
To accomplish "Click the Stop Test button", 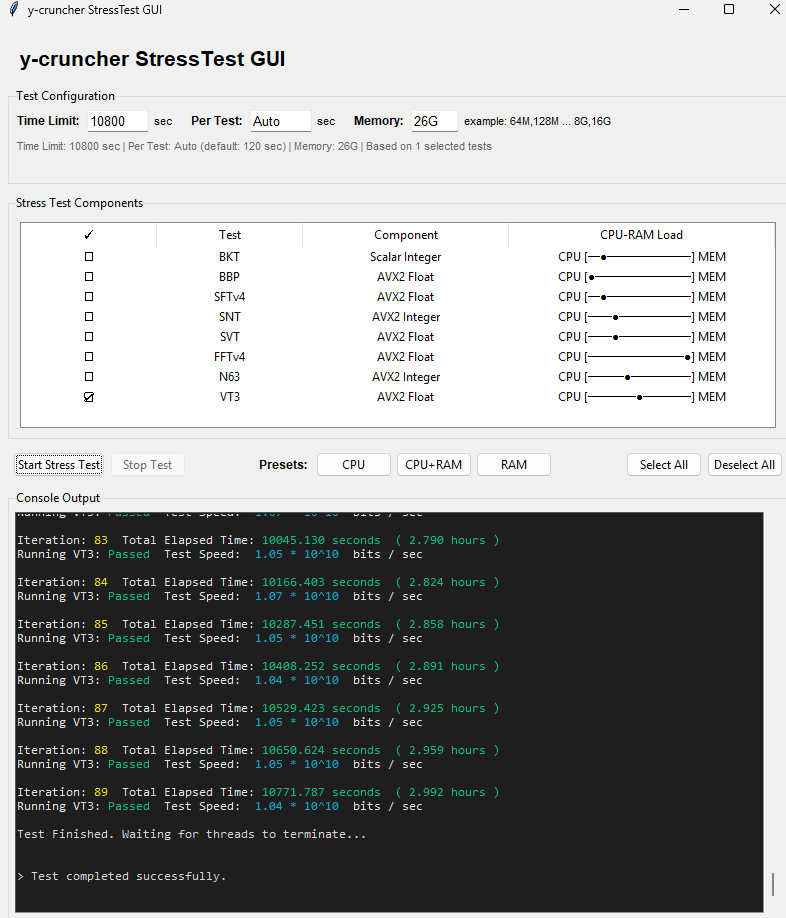I will click(x=147, y=465).
